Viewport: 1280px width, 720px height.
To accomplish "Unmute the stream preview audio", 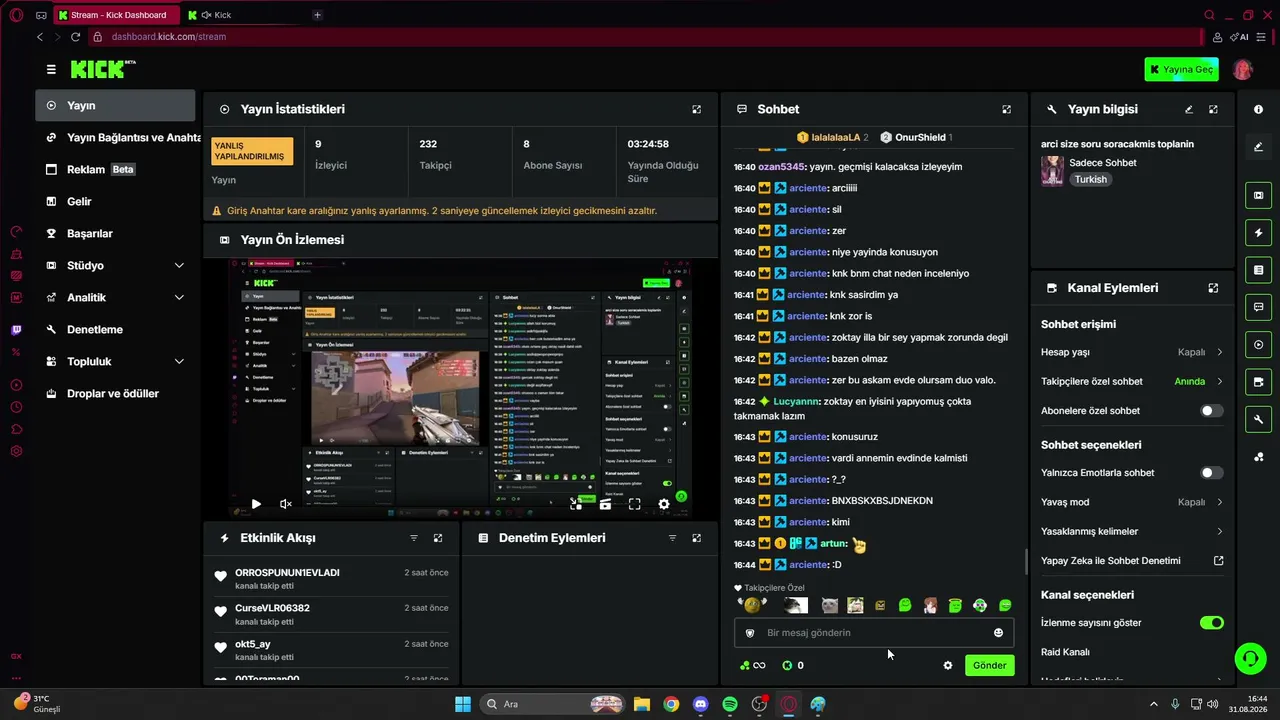I will pos(286,504).
